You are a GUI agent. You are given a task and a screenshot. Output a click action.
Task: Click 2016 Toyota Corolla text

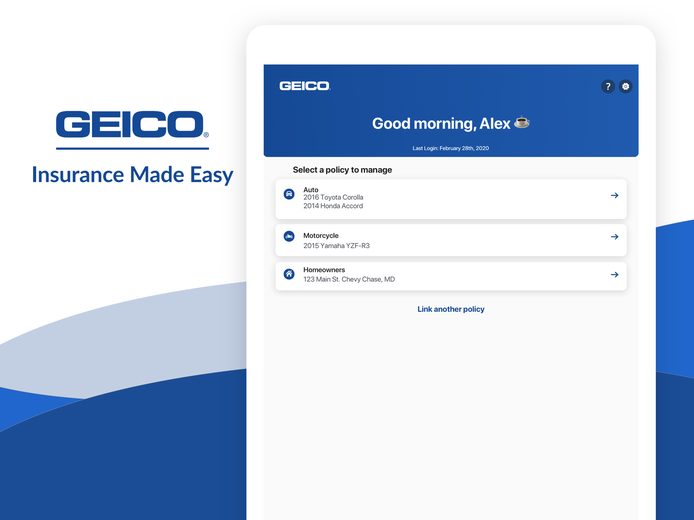coord(333,197)
